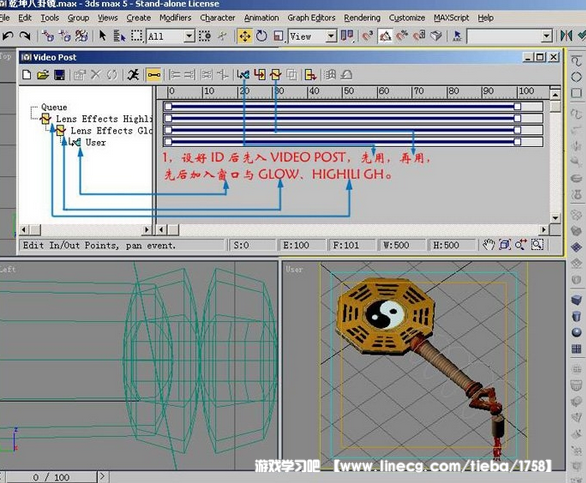Click the Add Image Layer Event icon
Screen dimensions: 586x483
click(x=292, y=75)
